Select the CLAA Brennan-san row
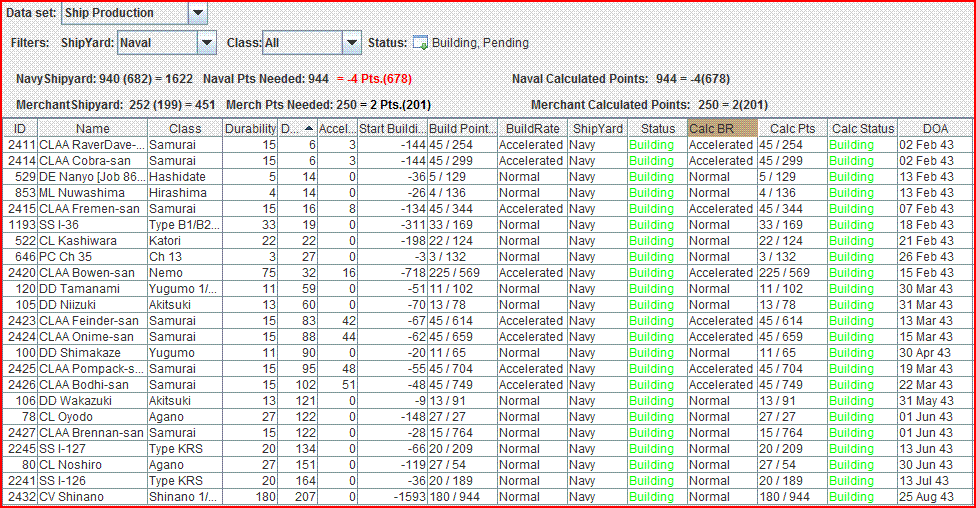The height and width of the screenshot is (508, 976). click(488, 433)
